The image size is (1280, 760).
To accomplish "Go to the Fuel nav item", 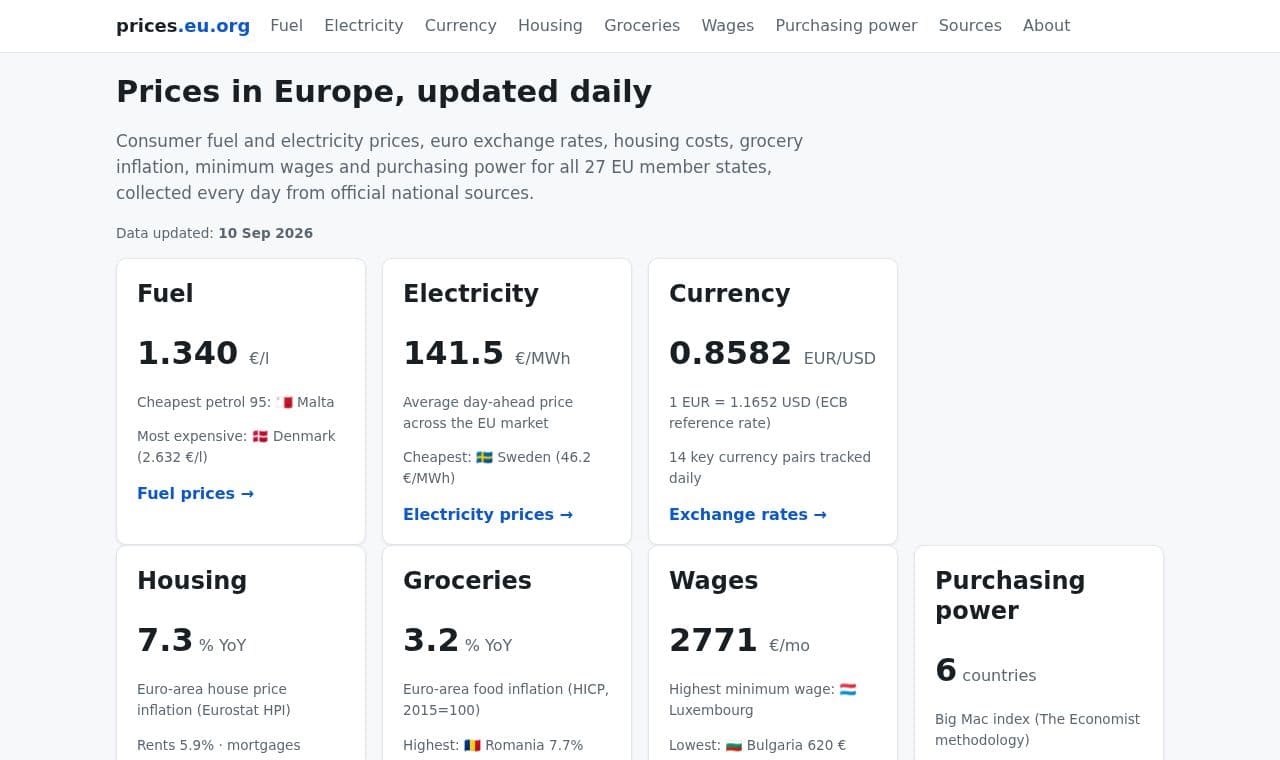I will (286, 26).
